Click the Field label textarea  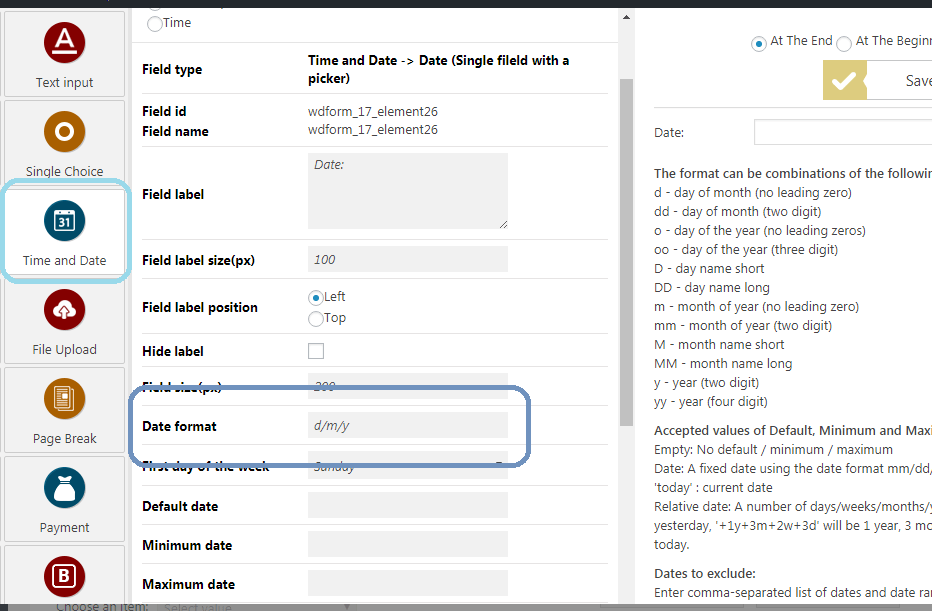pyautogui.click(x=407, y=191)
